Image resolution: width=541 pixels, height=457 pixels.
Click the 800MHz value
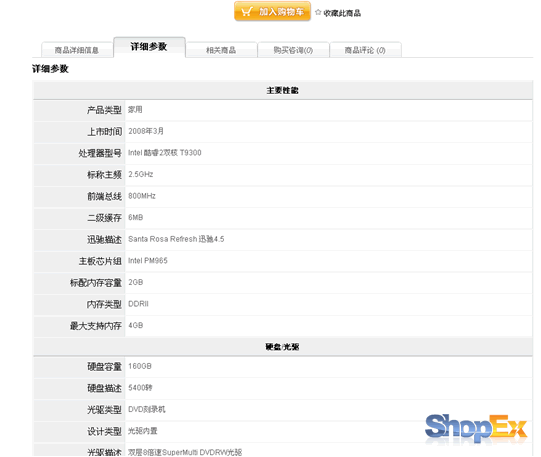(x=142, y=196)
